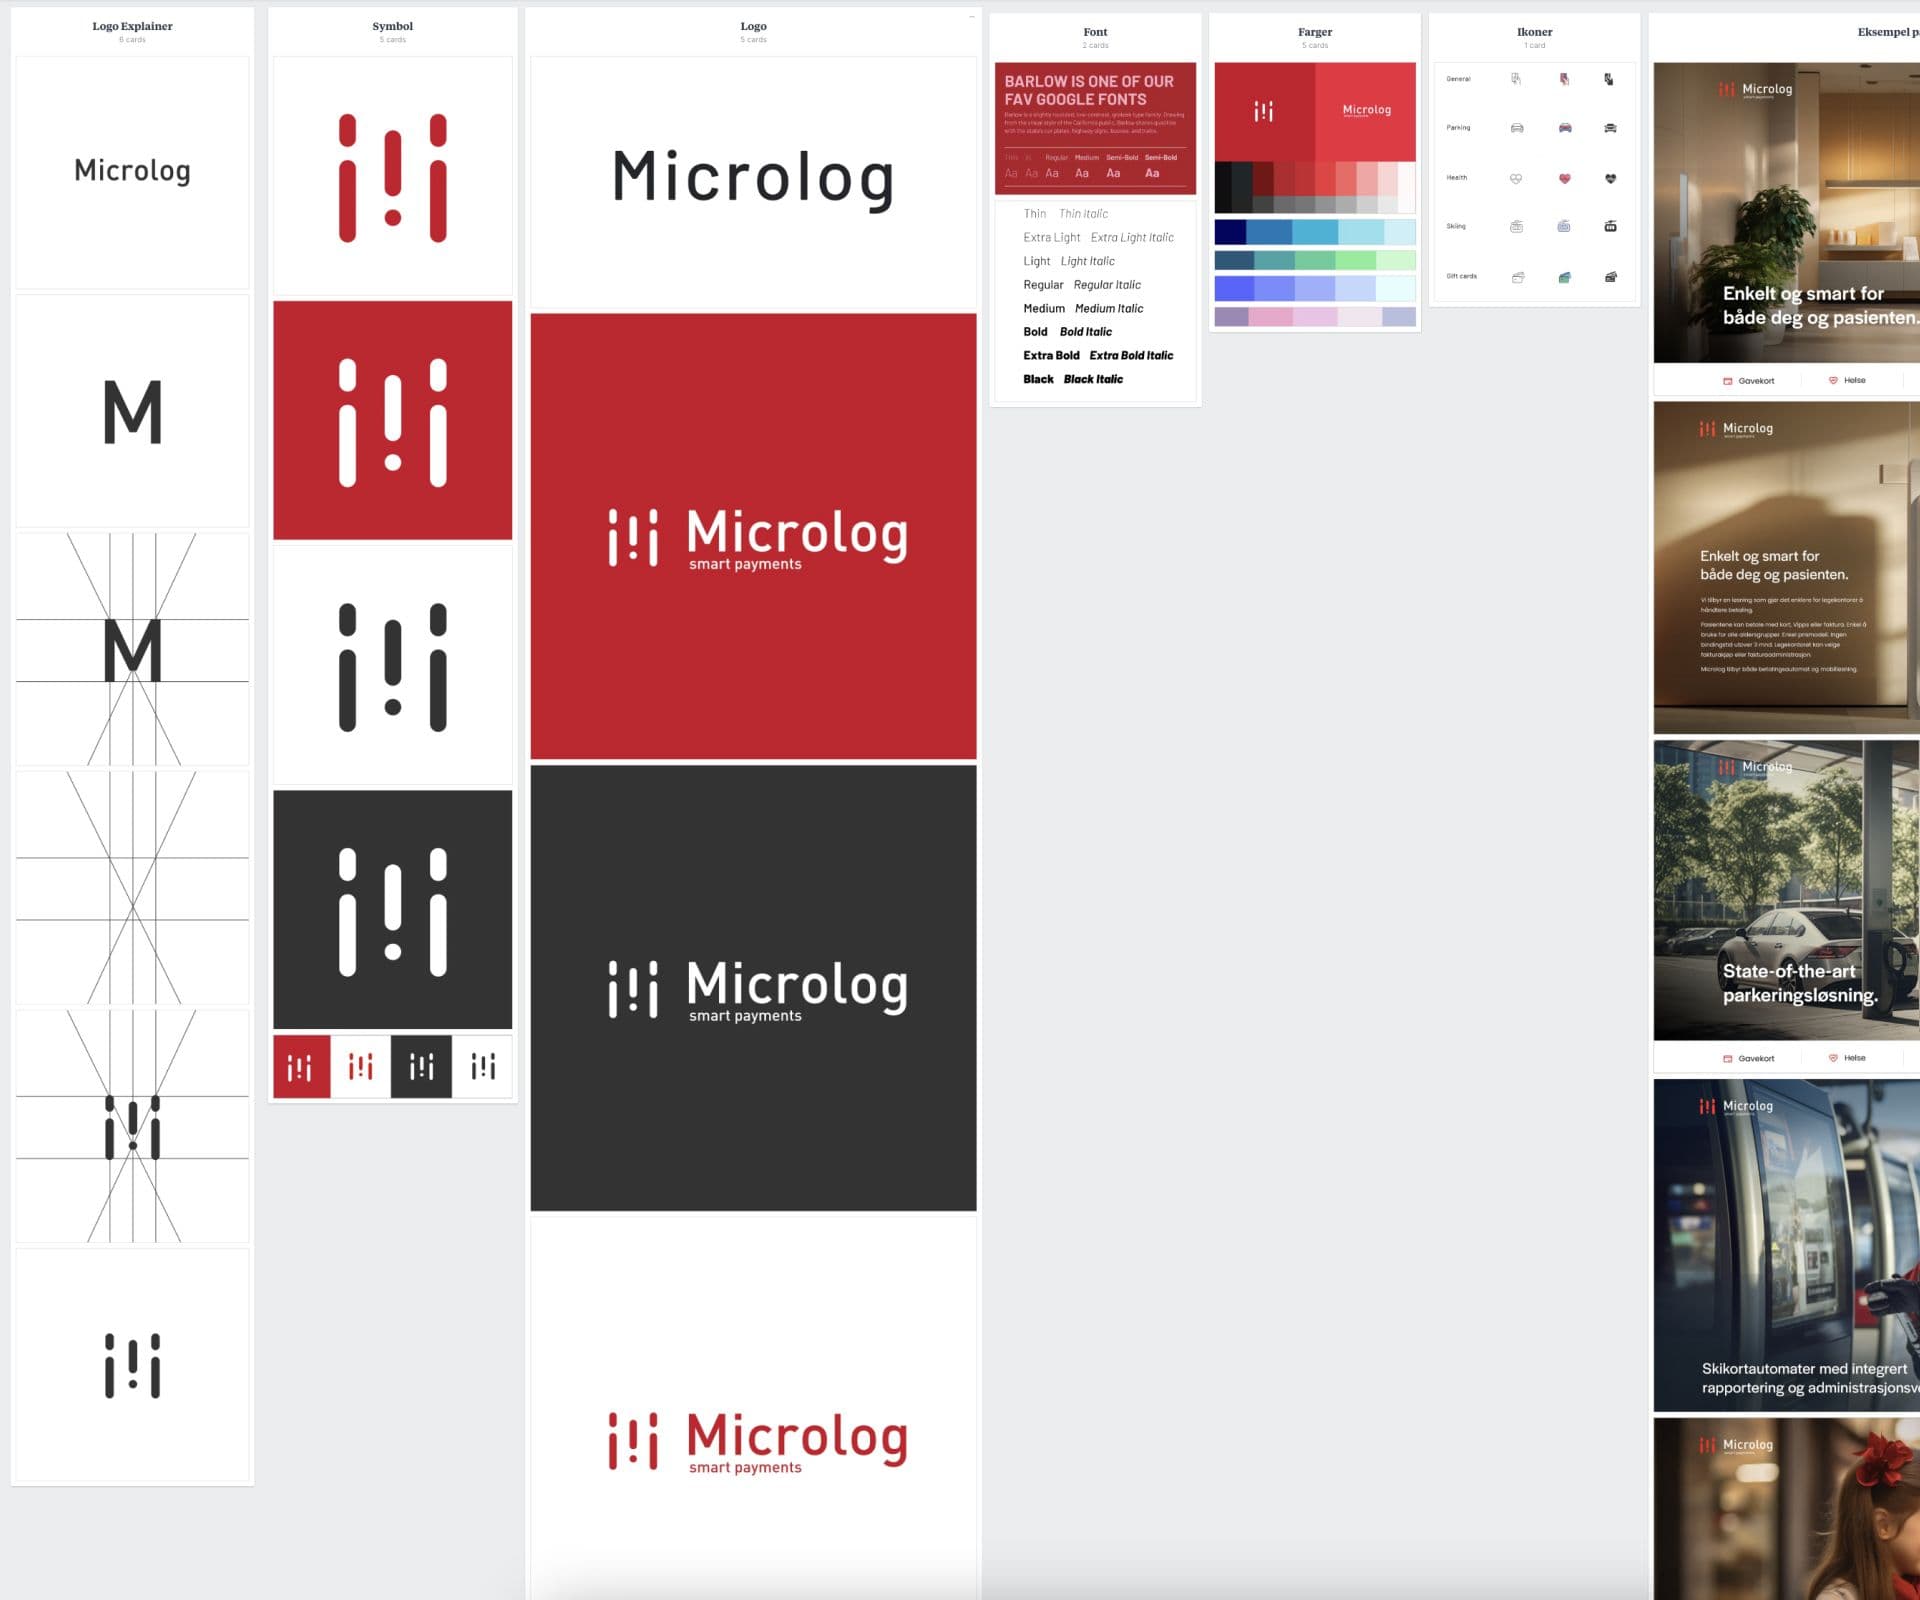
Task: Click the outlined Skiing gondola icon
Action: (x=1516, y=227)
